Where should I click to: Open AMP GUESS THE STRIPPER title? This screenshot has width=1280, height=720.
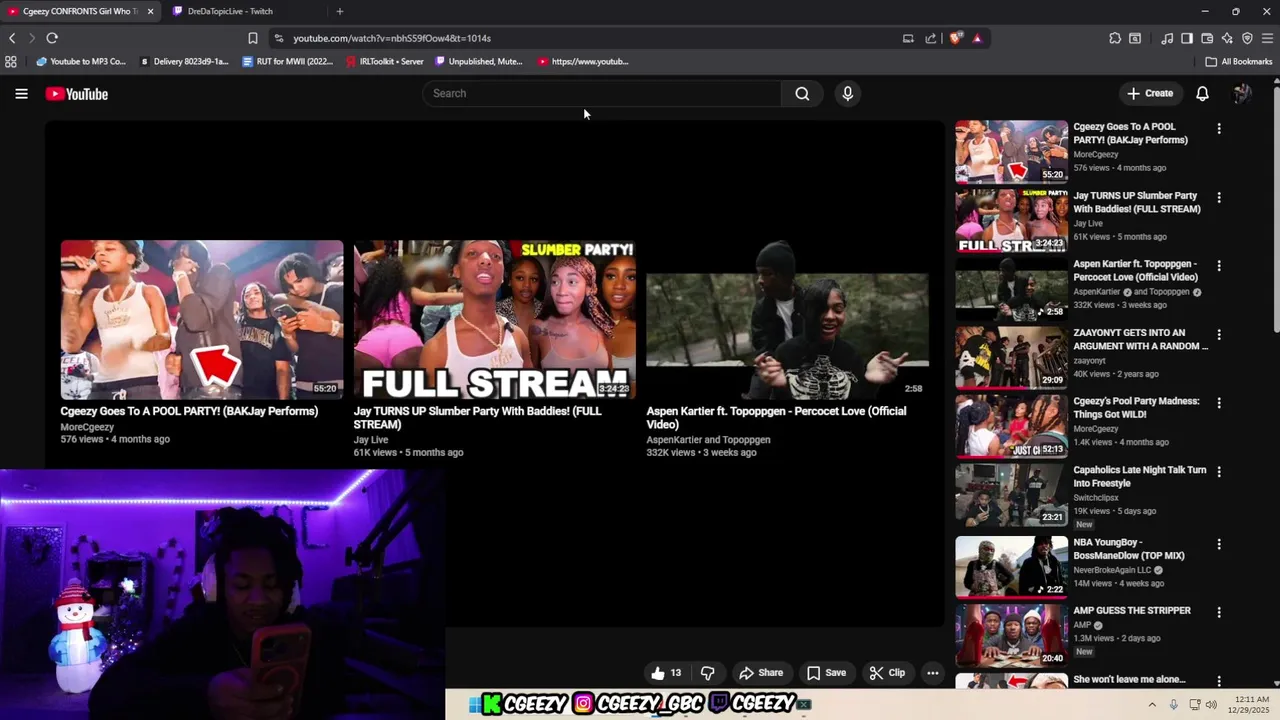[x=1132, y=610]
